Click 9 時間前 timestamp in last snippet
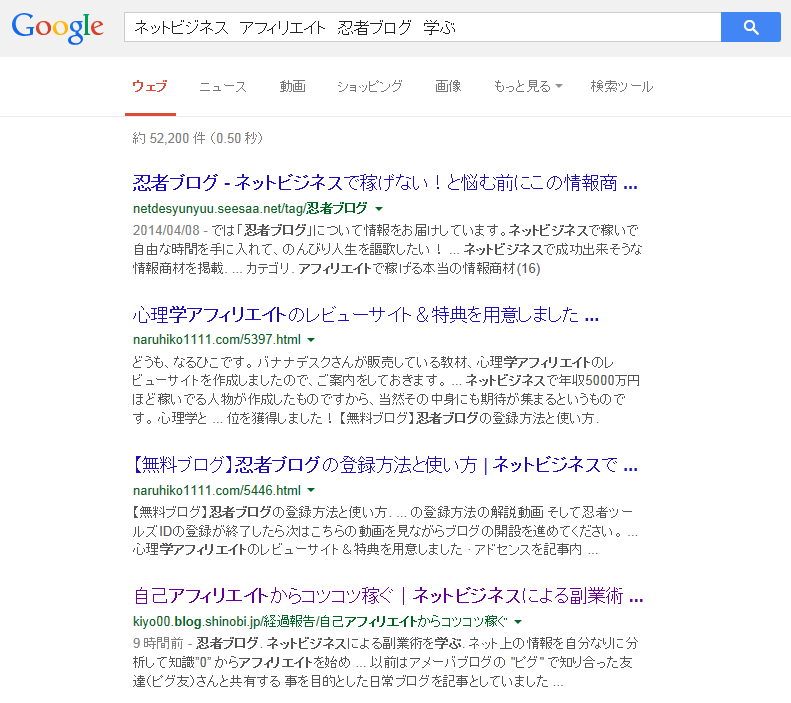The image size is (791, 703). point(158,643)
